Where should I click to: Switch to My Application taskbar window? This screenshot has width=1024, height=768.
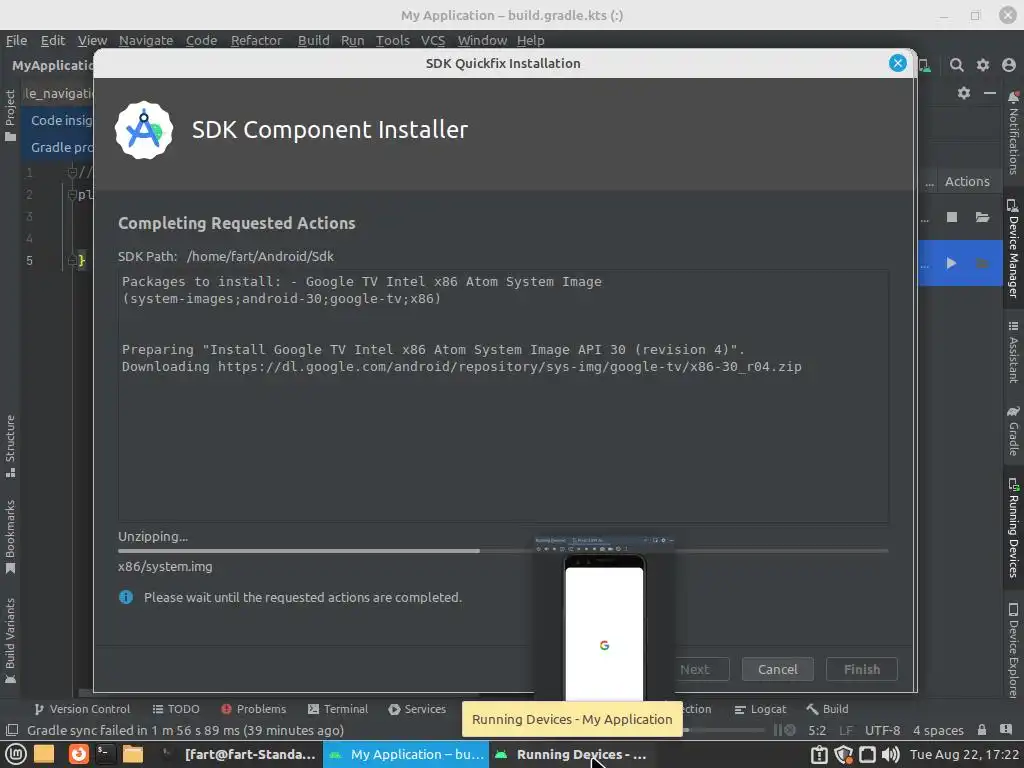406,754
